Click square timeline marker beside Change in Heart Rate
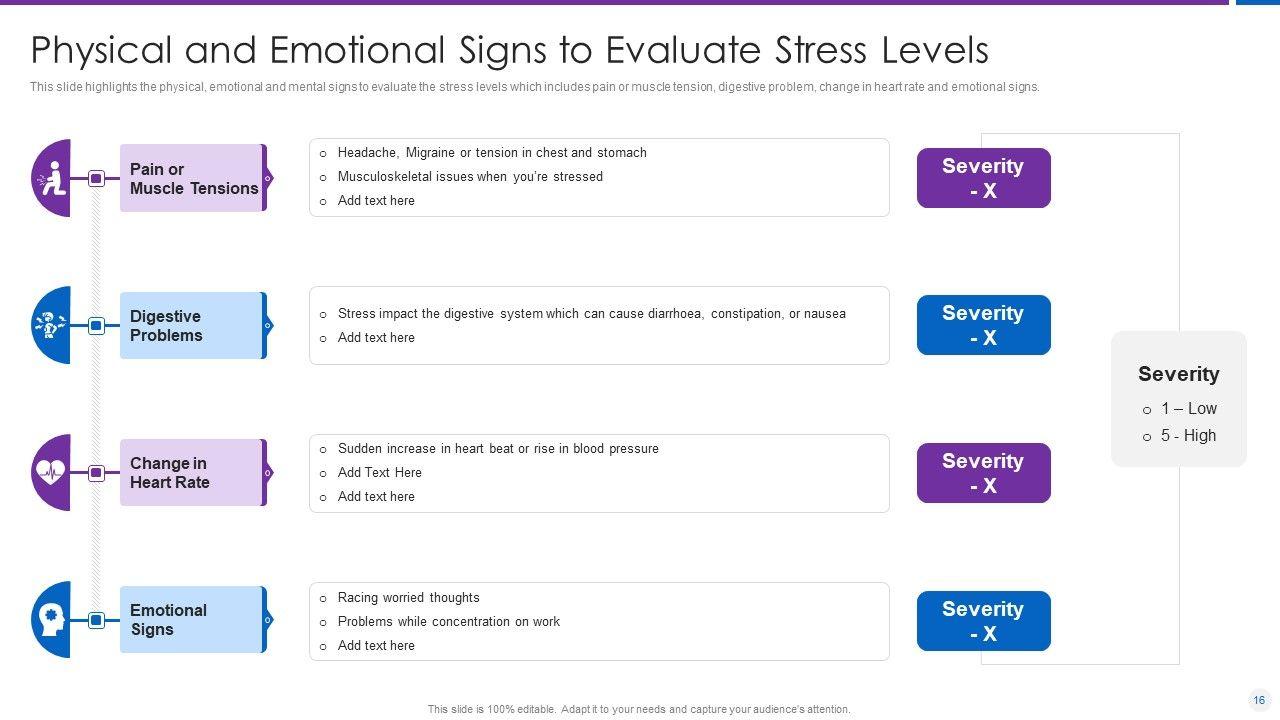Viewport: 1280px width, 720px height. click(97, 473)
